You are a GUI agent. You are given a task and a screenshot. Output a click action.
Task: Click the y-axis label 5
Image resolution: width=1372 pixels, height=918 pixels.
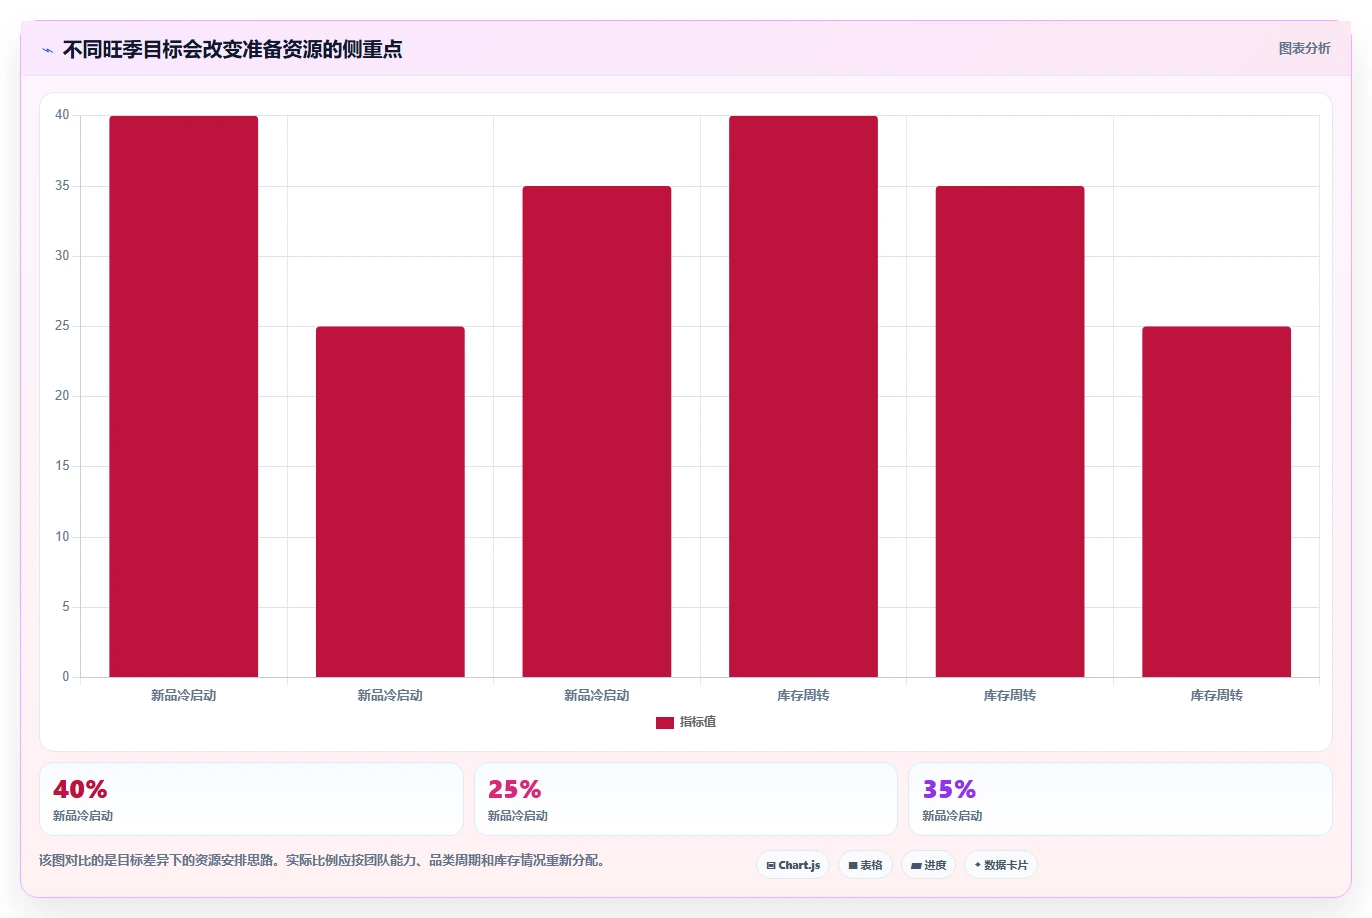click(x=66, y=607)
